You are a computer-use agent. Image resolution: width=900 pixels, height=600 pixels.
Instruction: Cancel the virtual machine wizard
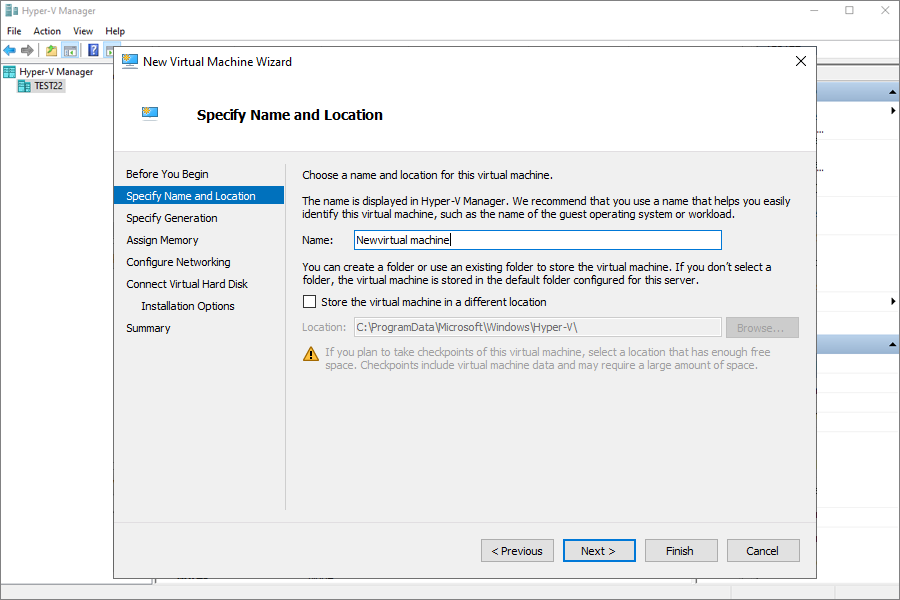pyautogui.click(x=762, y=551)
